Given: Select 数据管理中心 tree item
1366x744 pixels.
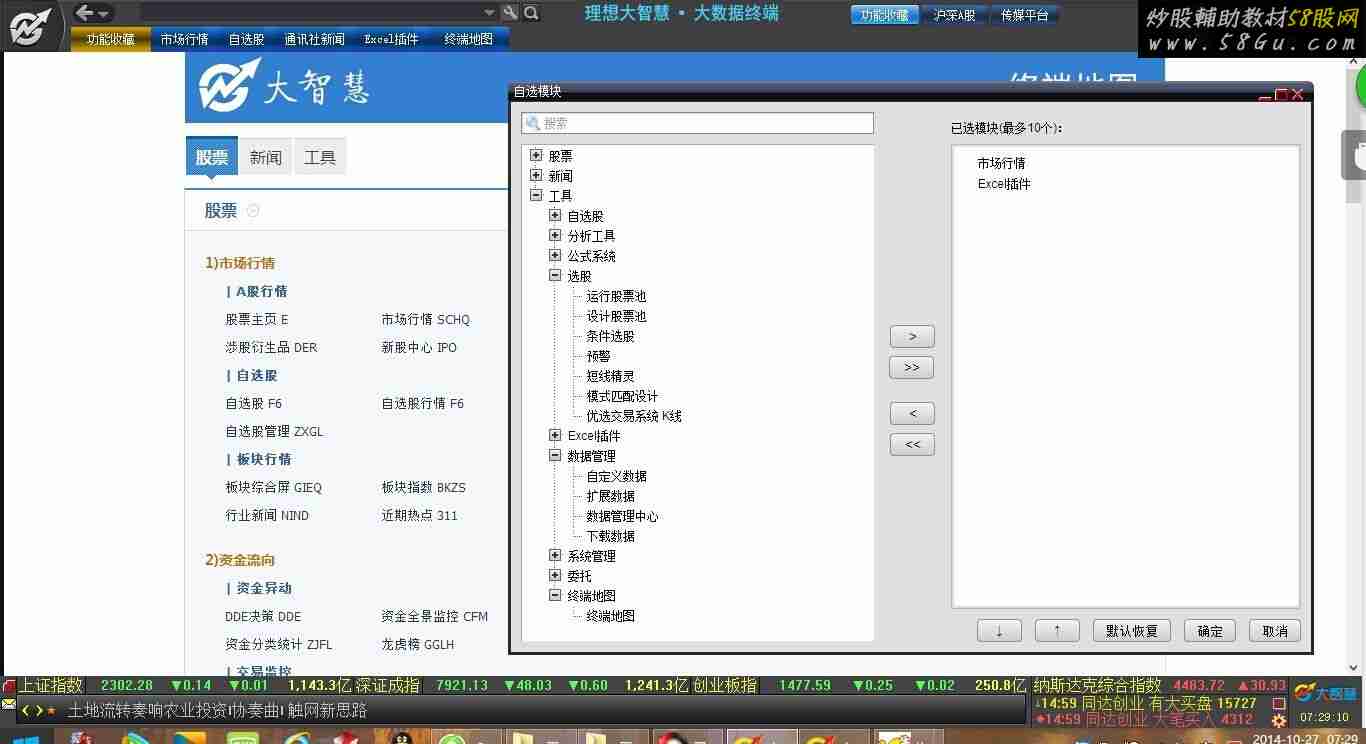Looking at the screenshot, I should coord(622,516).
